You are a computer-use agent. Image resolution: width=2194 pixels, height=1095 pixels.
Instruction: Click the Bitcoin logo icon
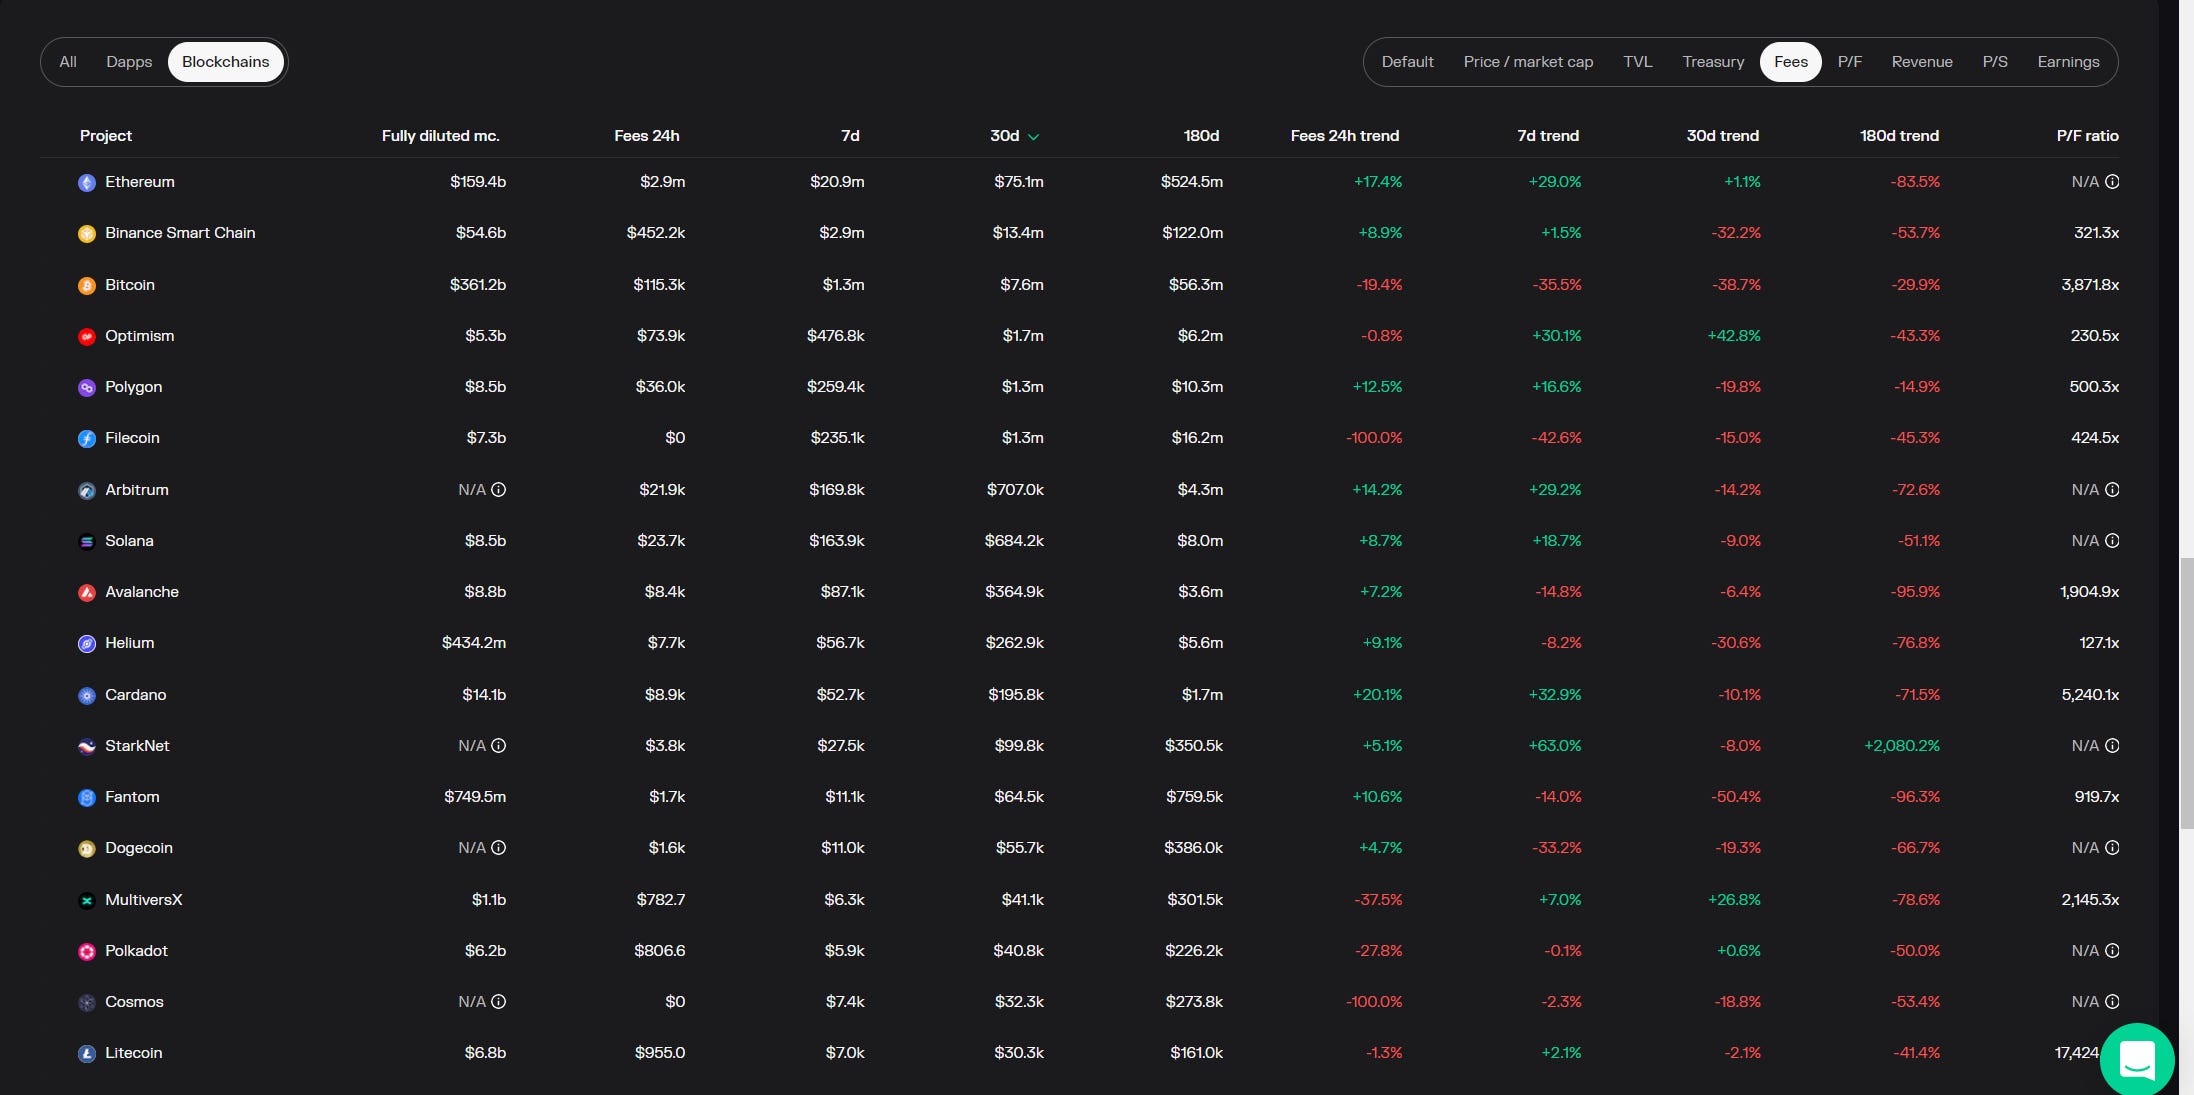[x=87, y=286]
